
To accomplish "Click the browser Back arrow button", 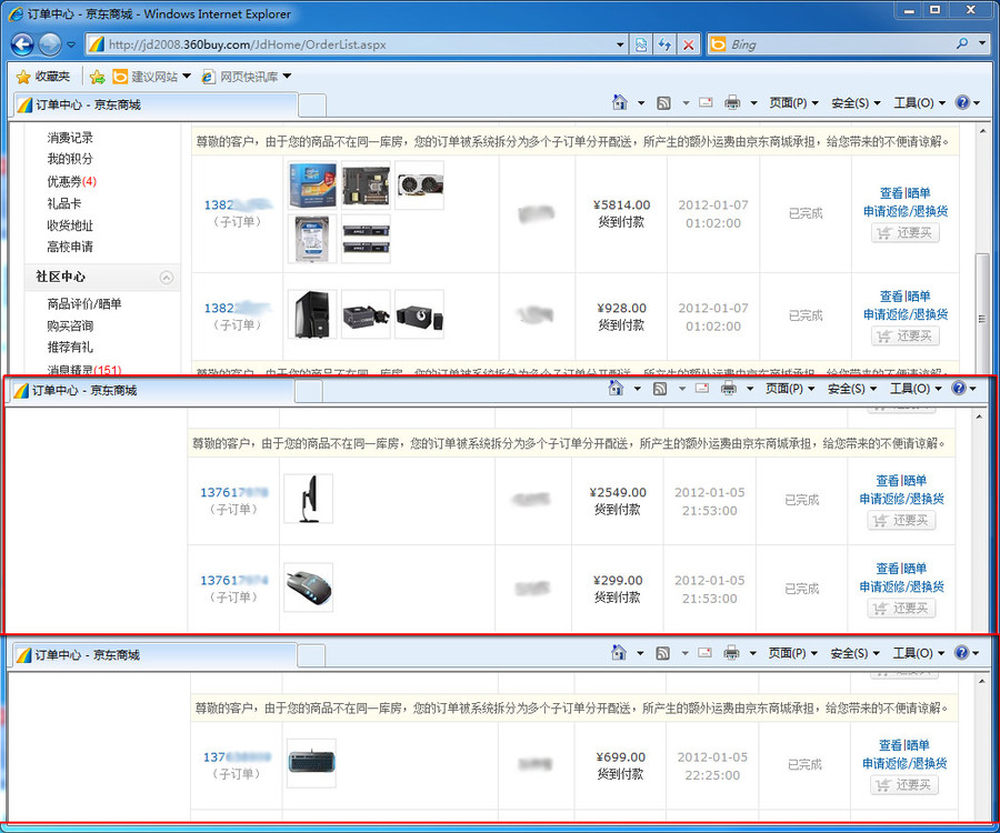I will coord(23,44).
